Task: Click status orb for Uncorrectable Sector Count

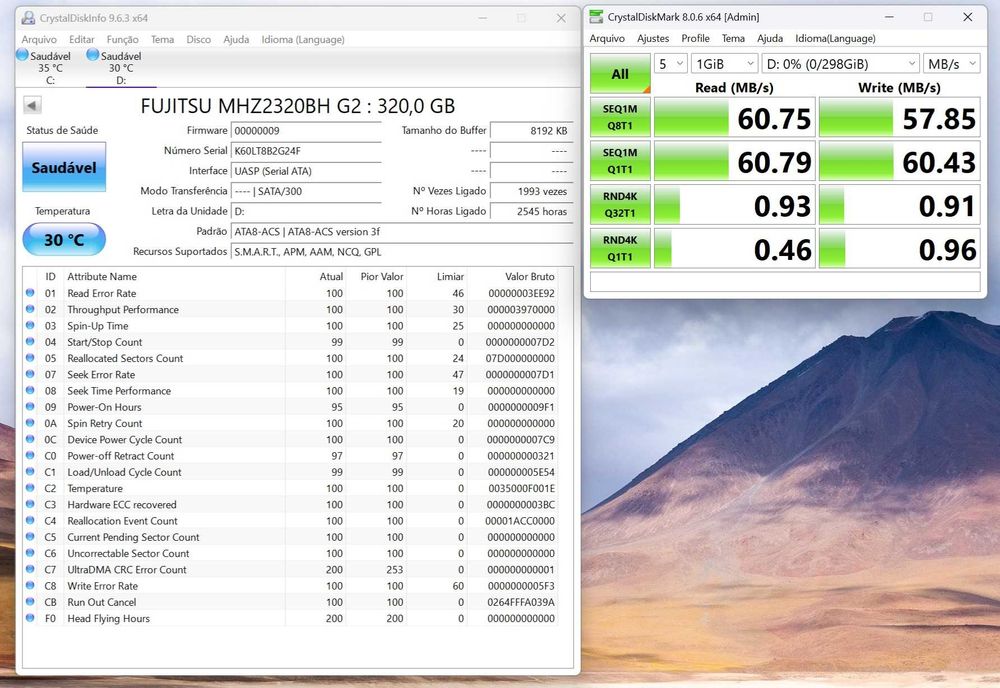Action: click(x=30, y=553)
